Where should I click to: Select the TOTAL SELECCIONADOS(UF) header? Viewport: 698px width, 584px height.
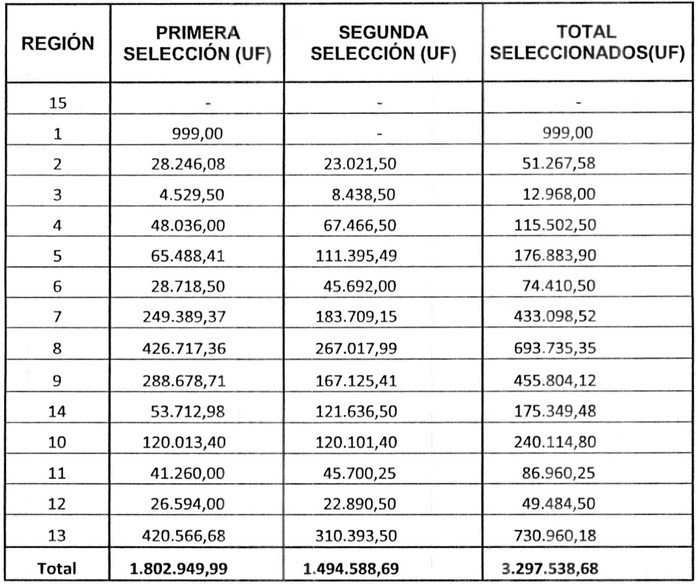tap(585, 43)
